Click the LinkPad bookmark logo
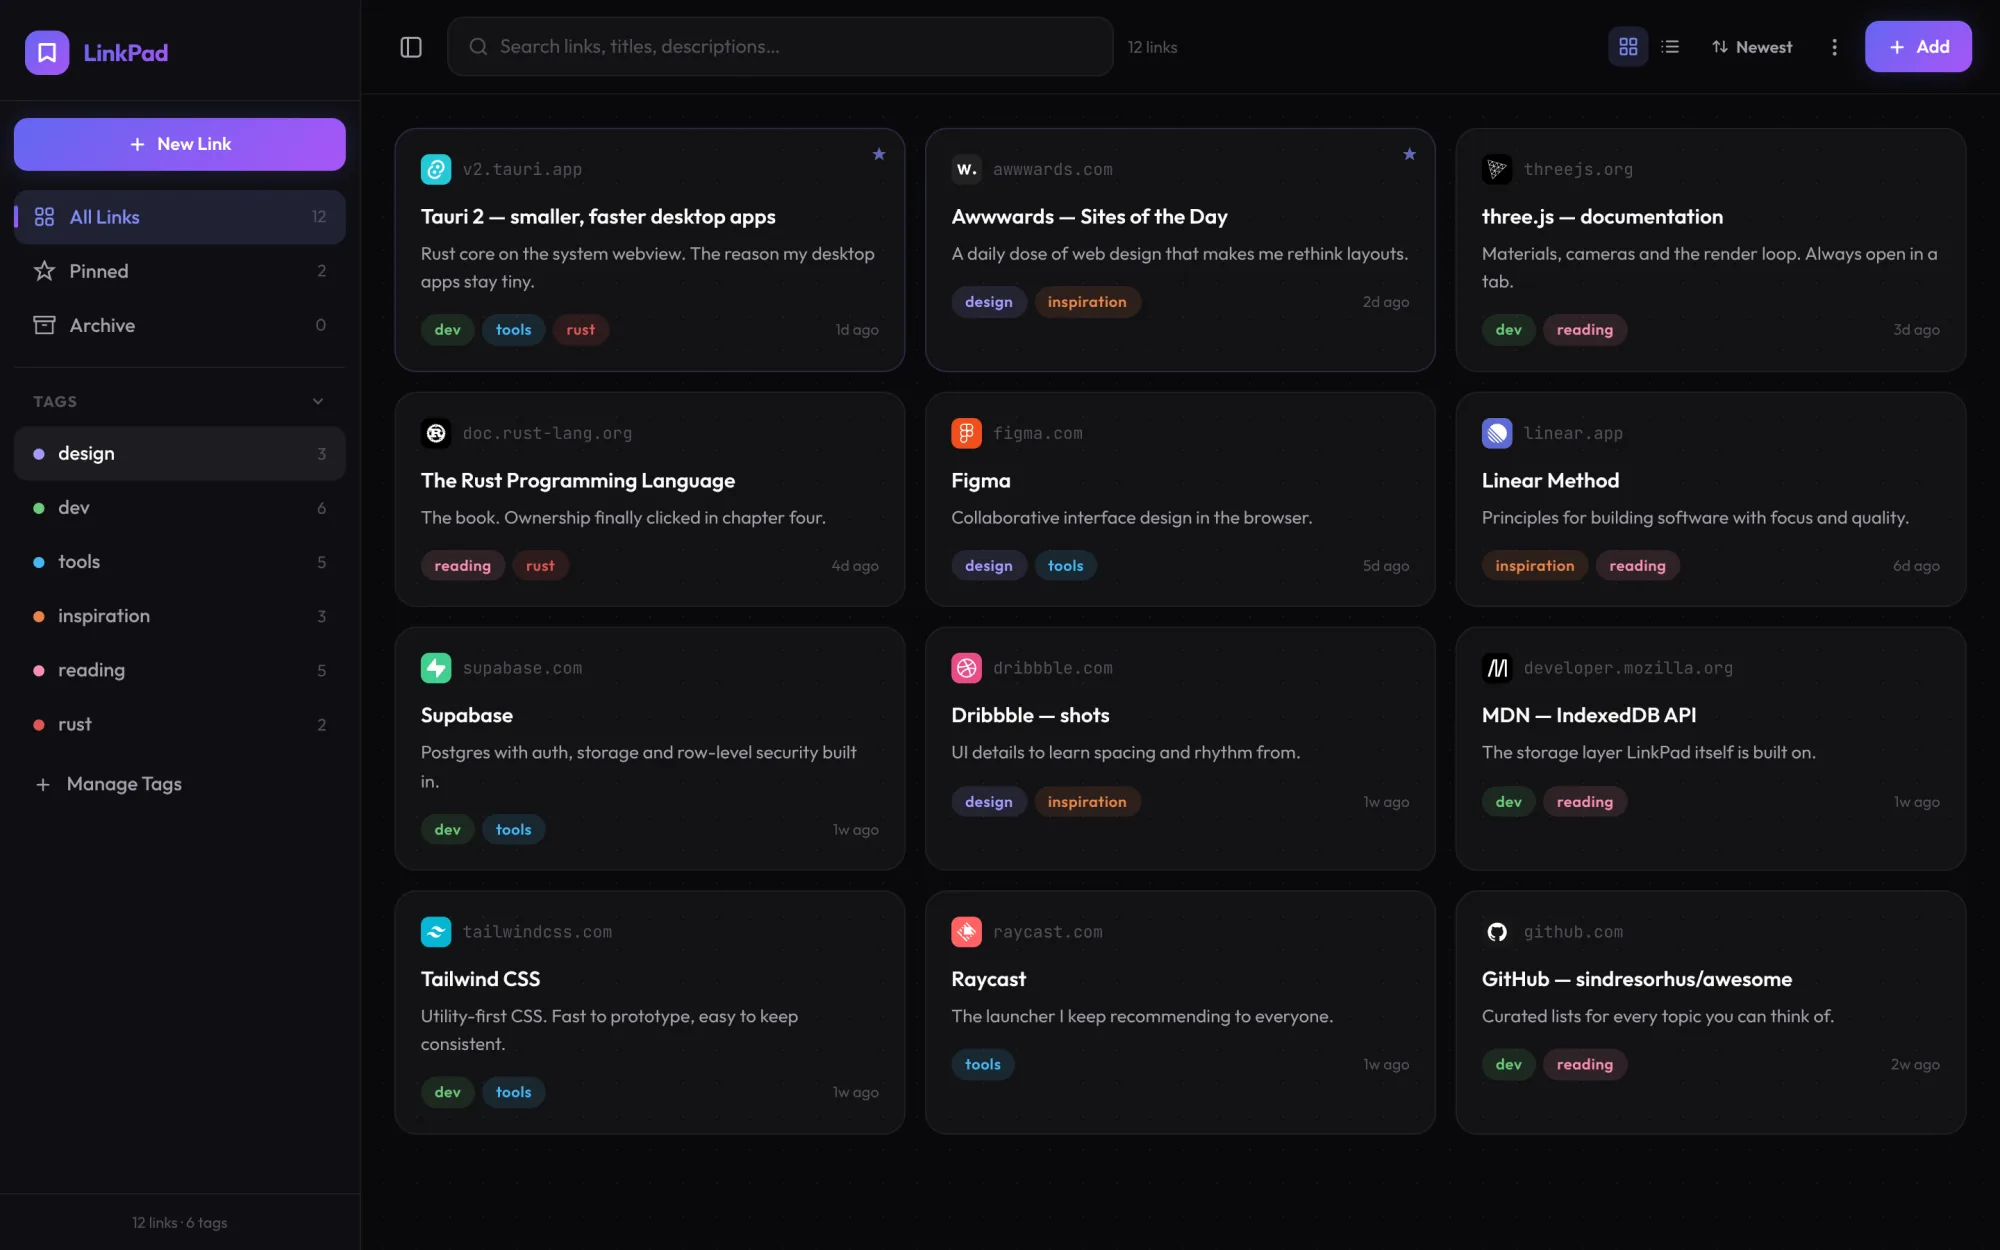This screenshot has width=2000, height=1250. [x=47, y=52]
